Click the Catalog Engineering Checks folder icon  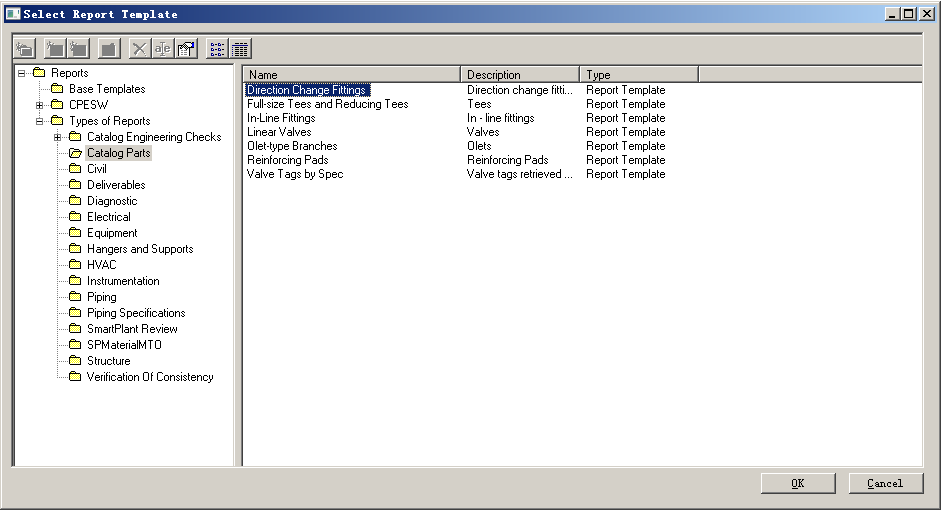pyautogui.click(x=75, y=137)
